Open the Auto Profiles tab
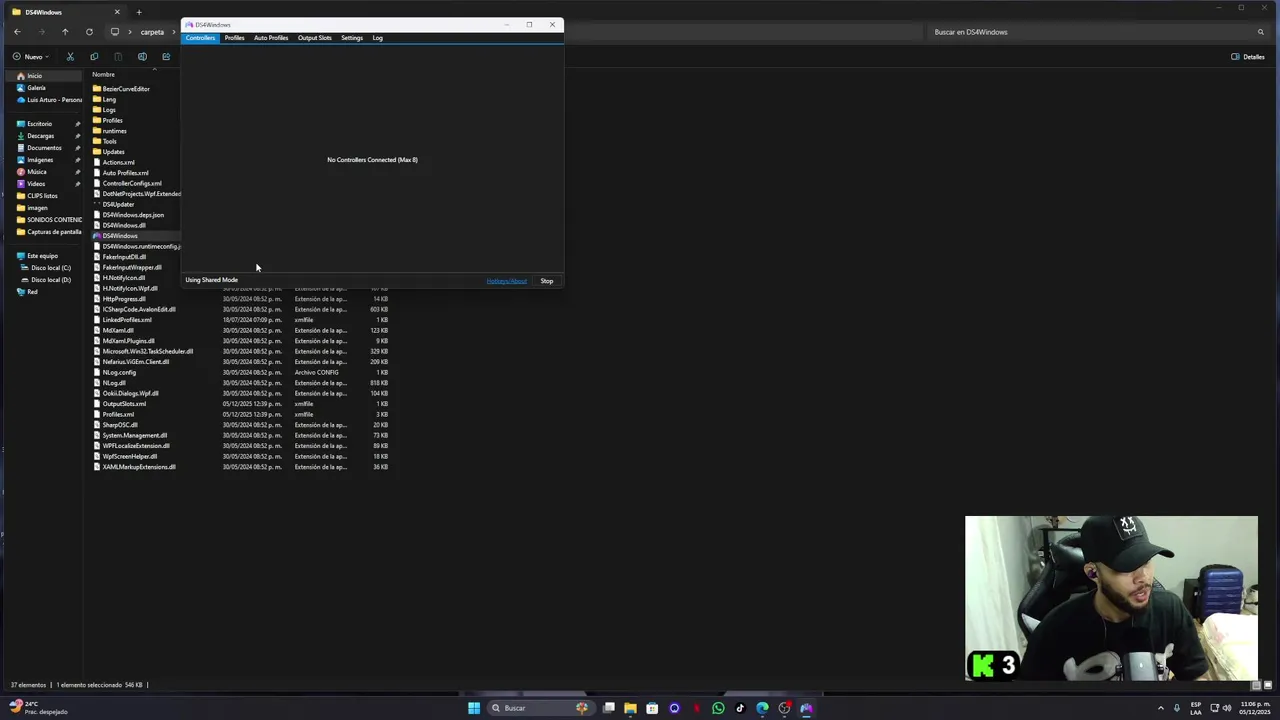Viewport: 1280px width, 720px height. coord(271,38)
